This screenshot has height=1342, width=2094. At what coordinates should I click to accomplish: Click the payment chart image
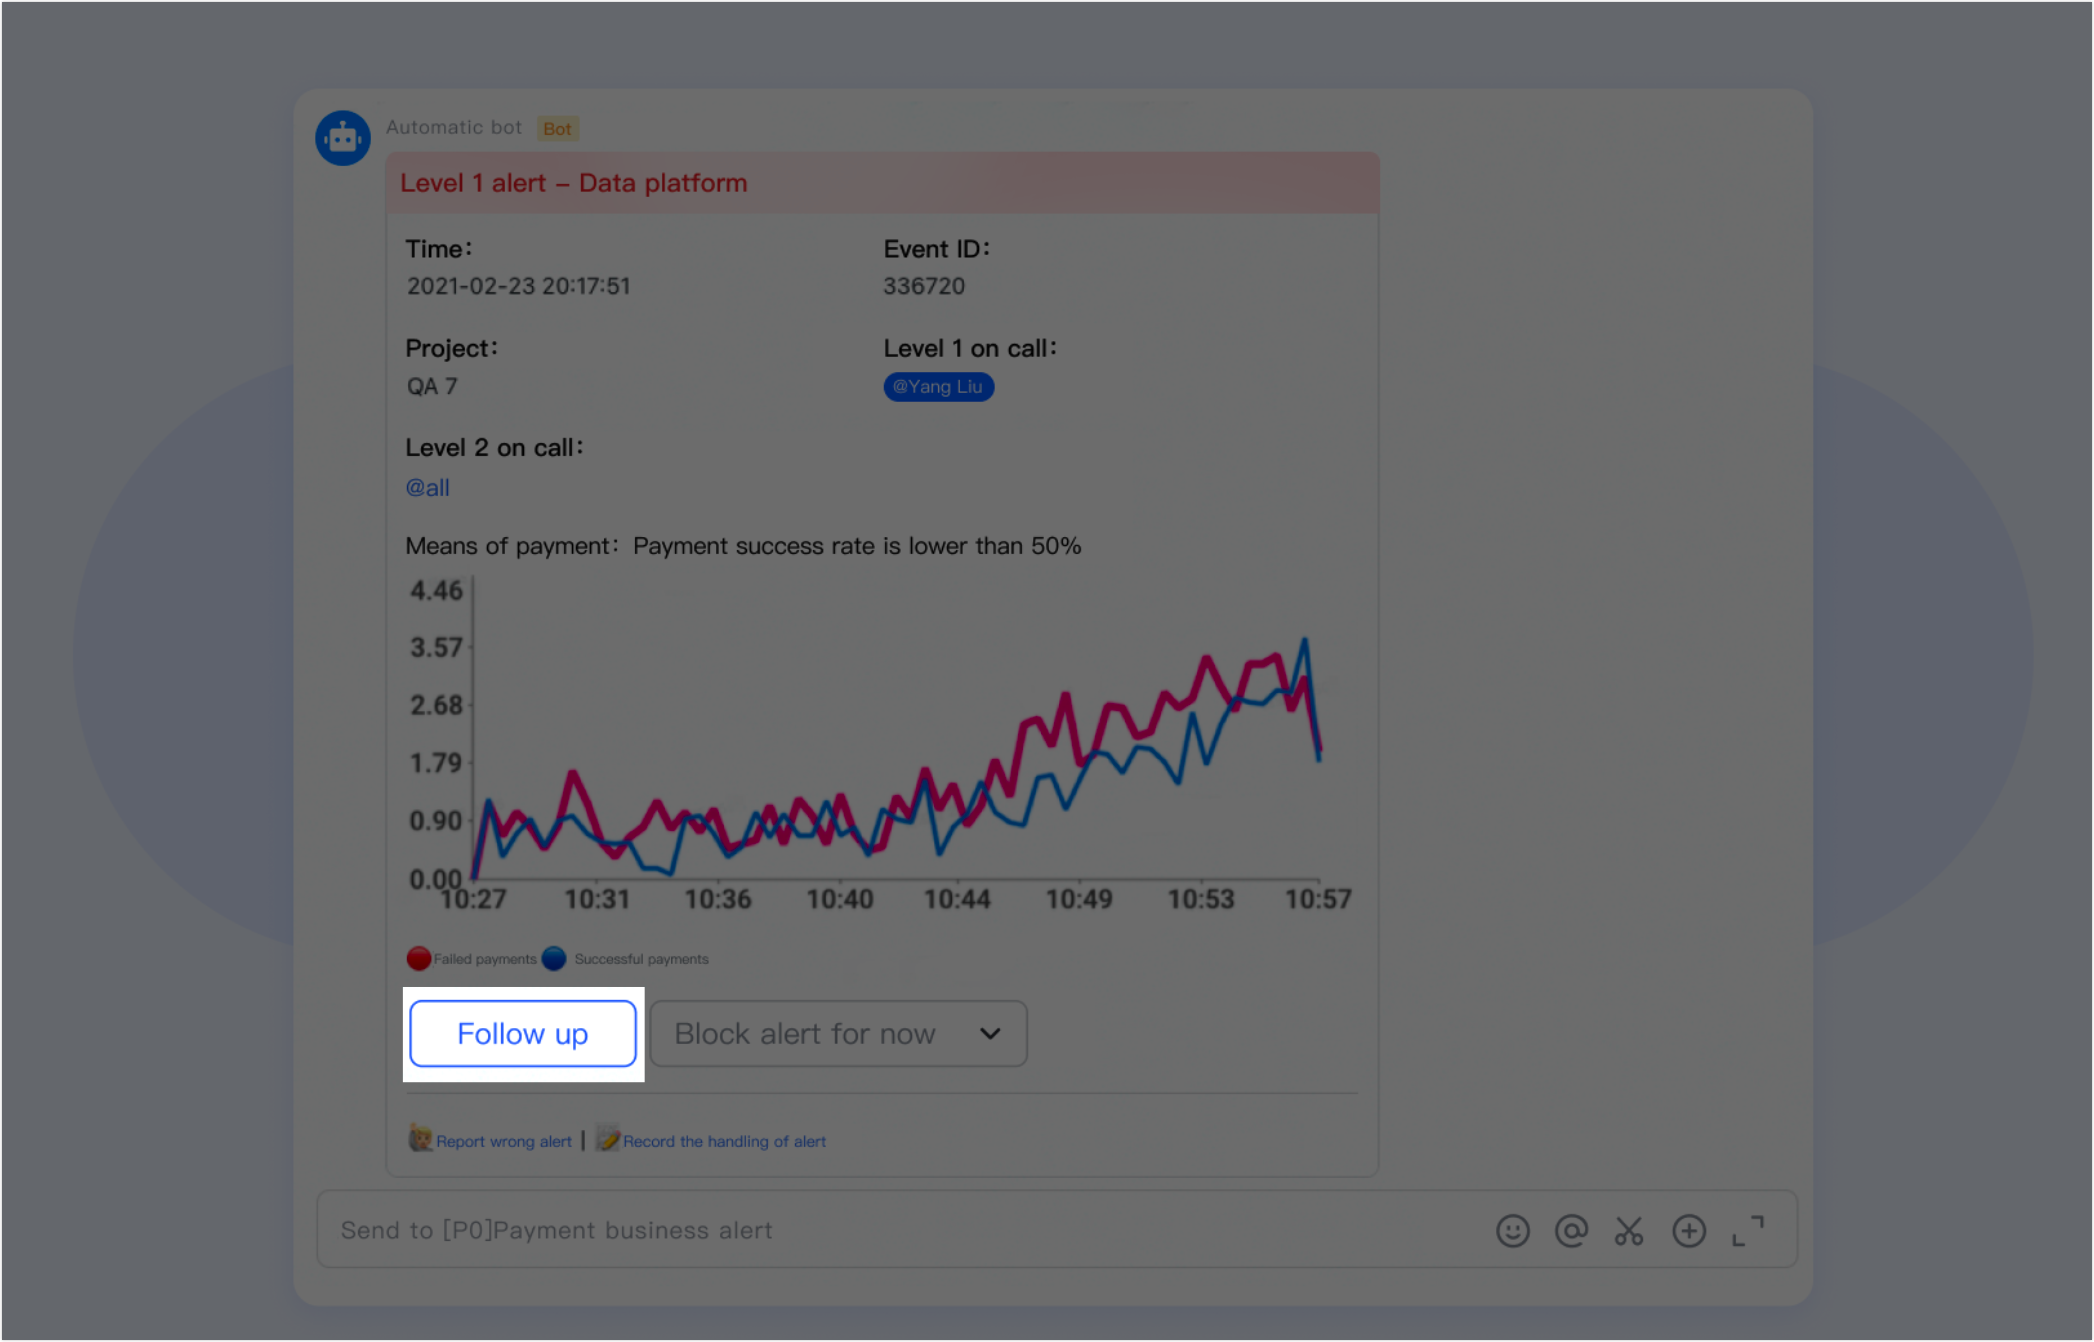(x=880, y=745)
